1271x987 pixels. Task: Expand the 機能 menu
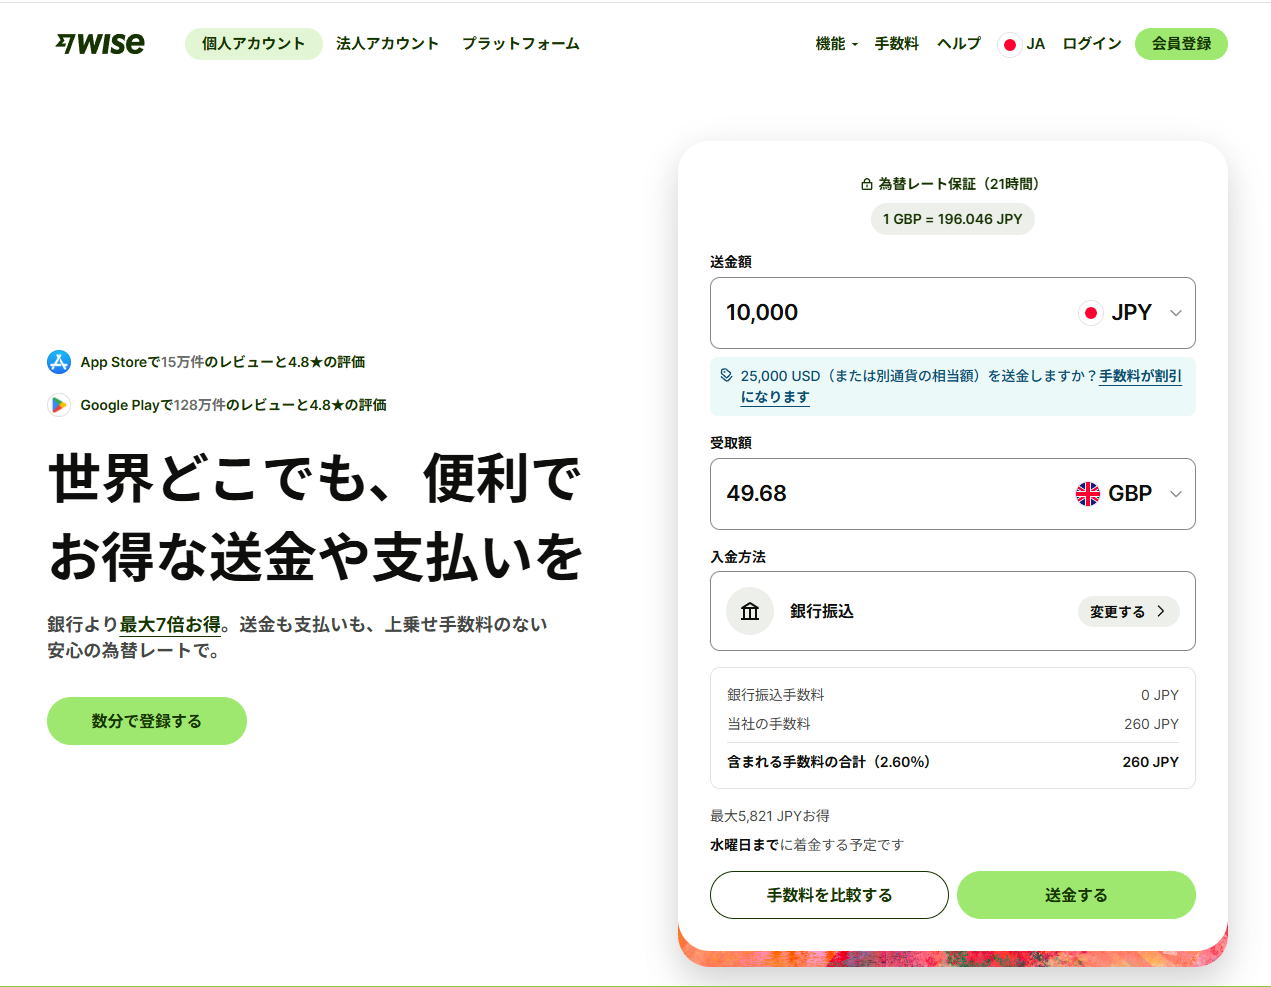tap(837, 44)
